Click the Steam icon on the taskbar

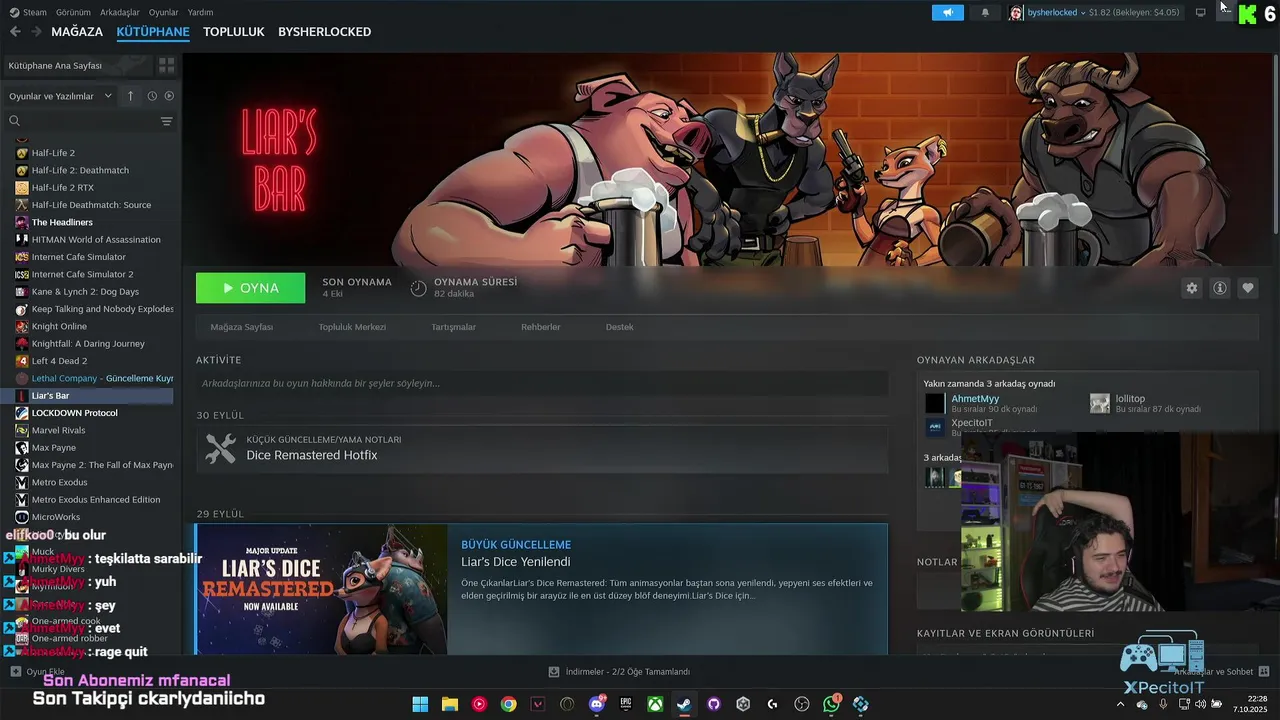click(x=684, y=704)
